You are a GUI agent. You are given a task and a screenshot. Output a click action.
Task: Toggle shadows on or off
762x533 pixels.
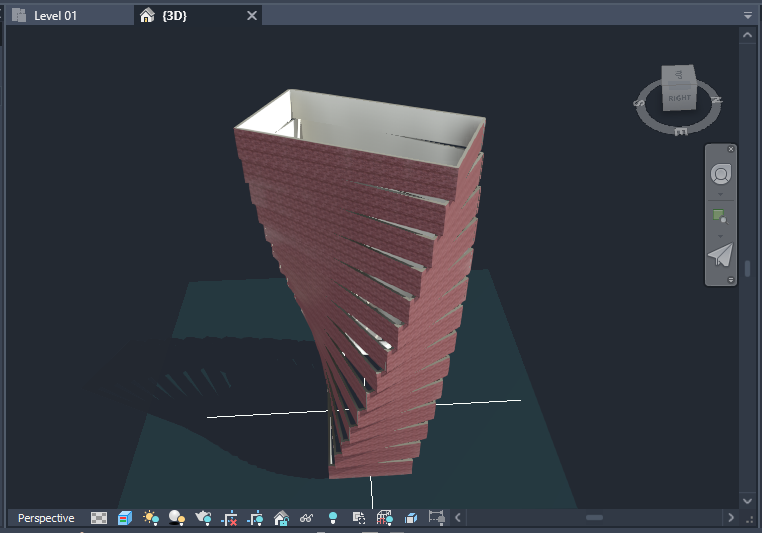click(177, 518)
